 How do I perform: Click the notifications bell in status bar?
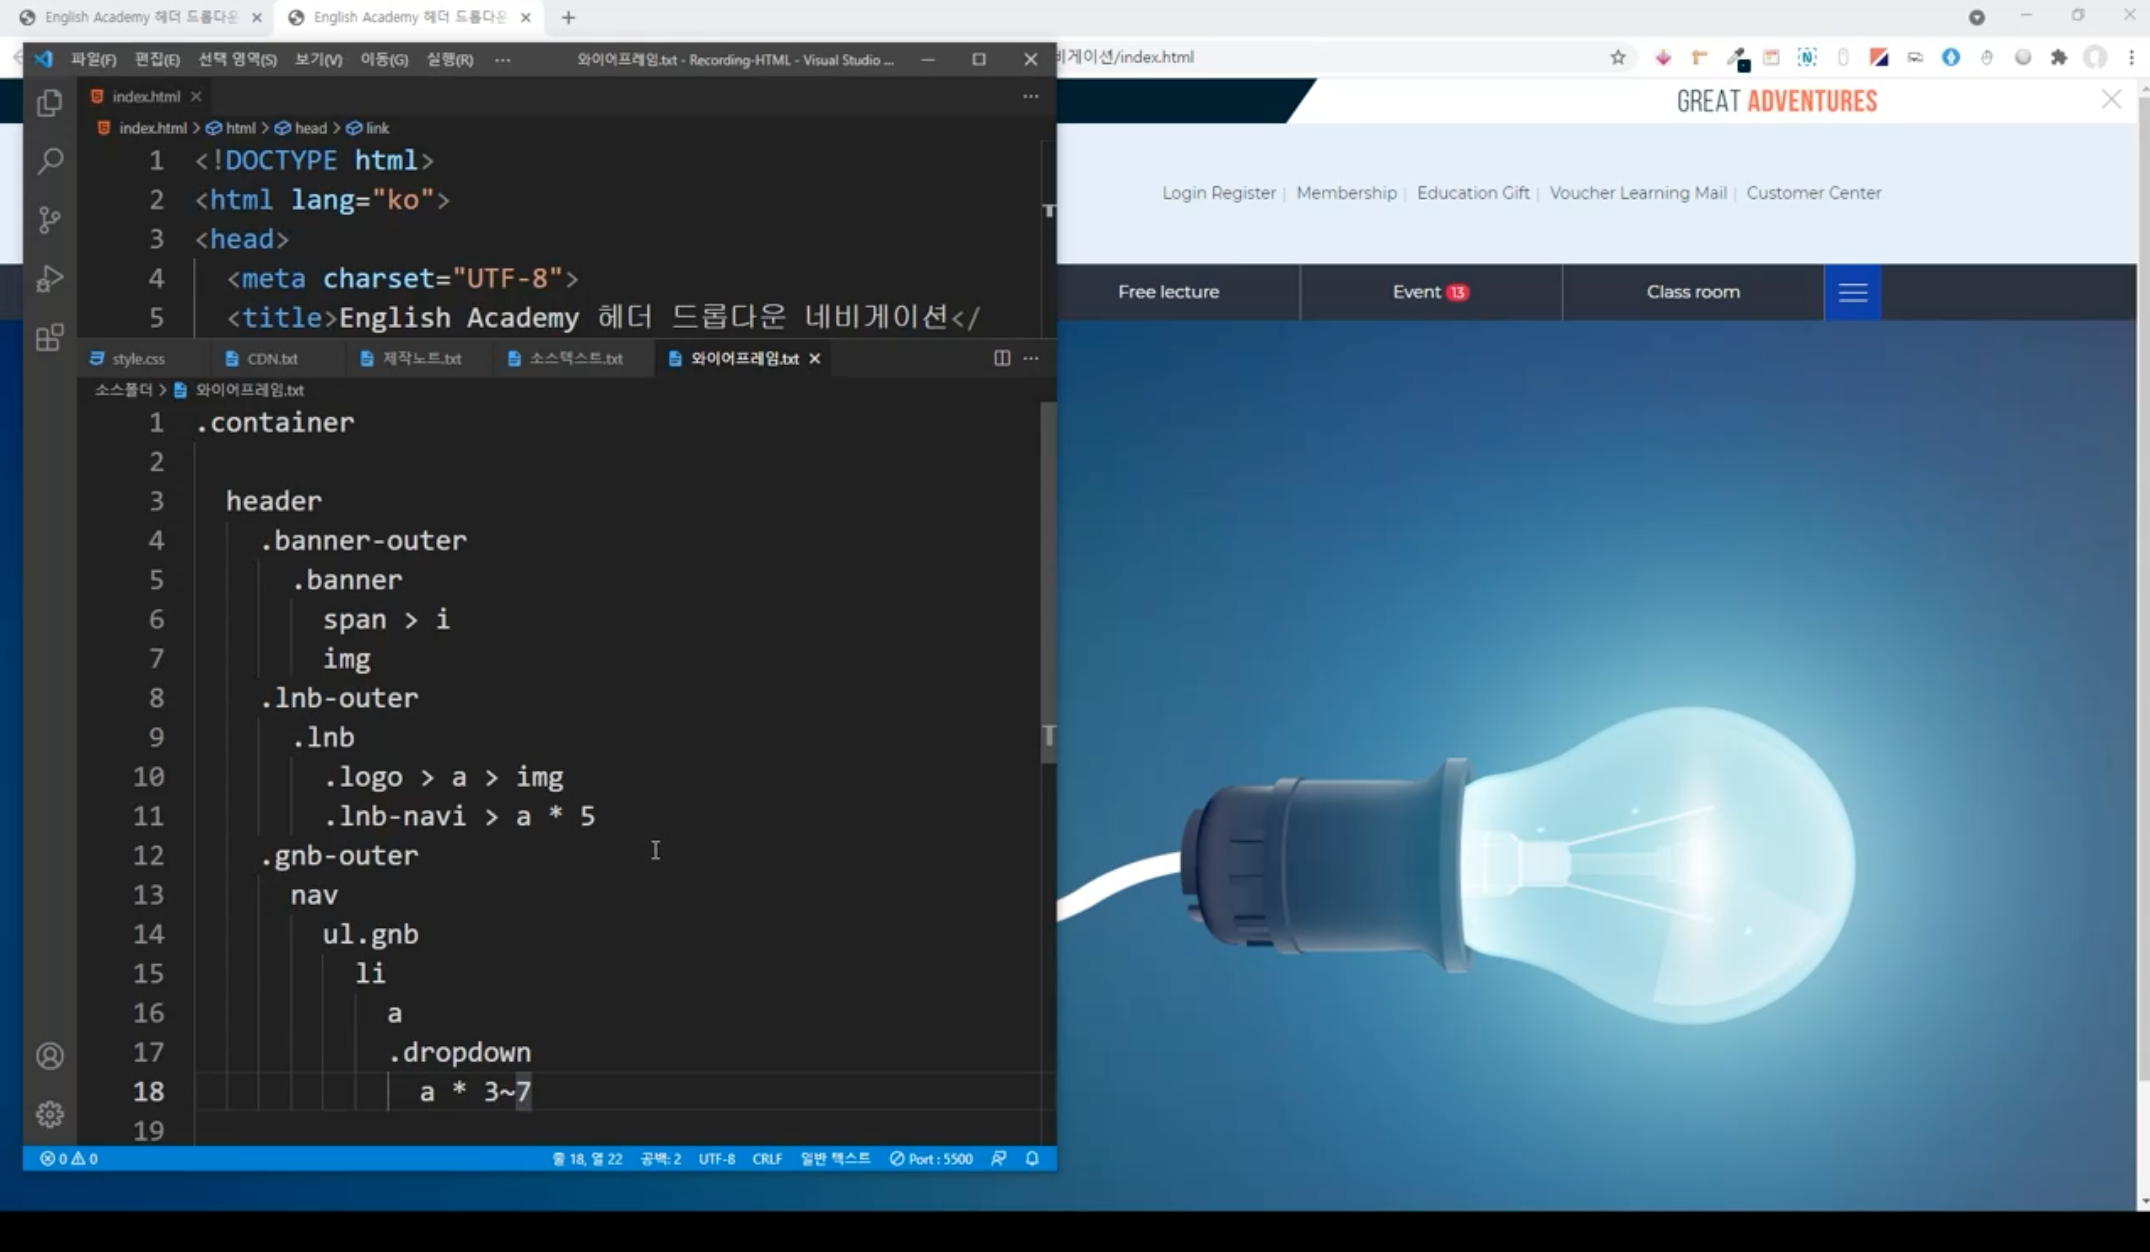click(x=1032, y=1158)
